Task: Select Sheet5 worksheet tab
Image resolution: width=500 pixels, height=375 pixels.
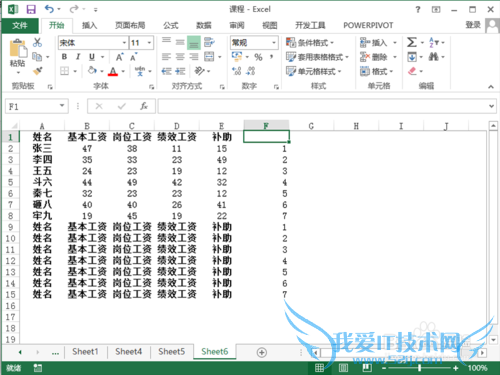Action: click(172, 352)
